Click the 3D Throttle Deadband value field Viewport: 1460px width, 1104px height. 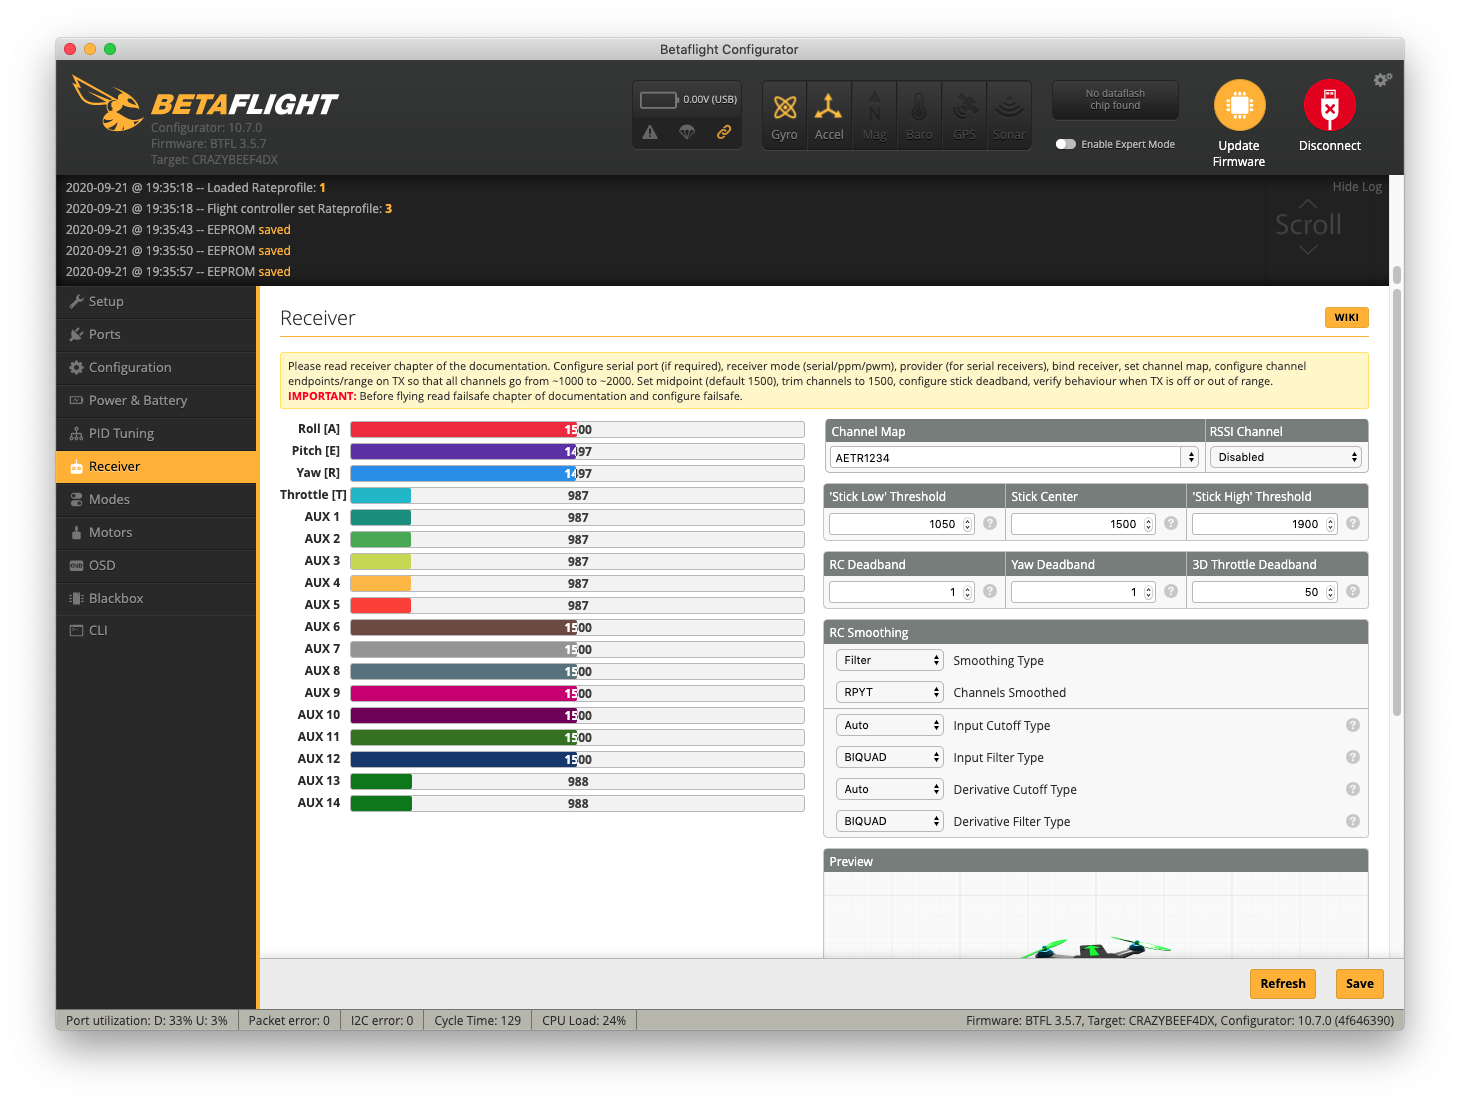coord(1264,592)
